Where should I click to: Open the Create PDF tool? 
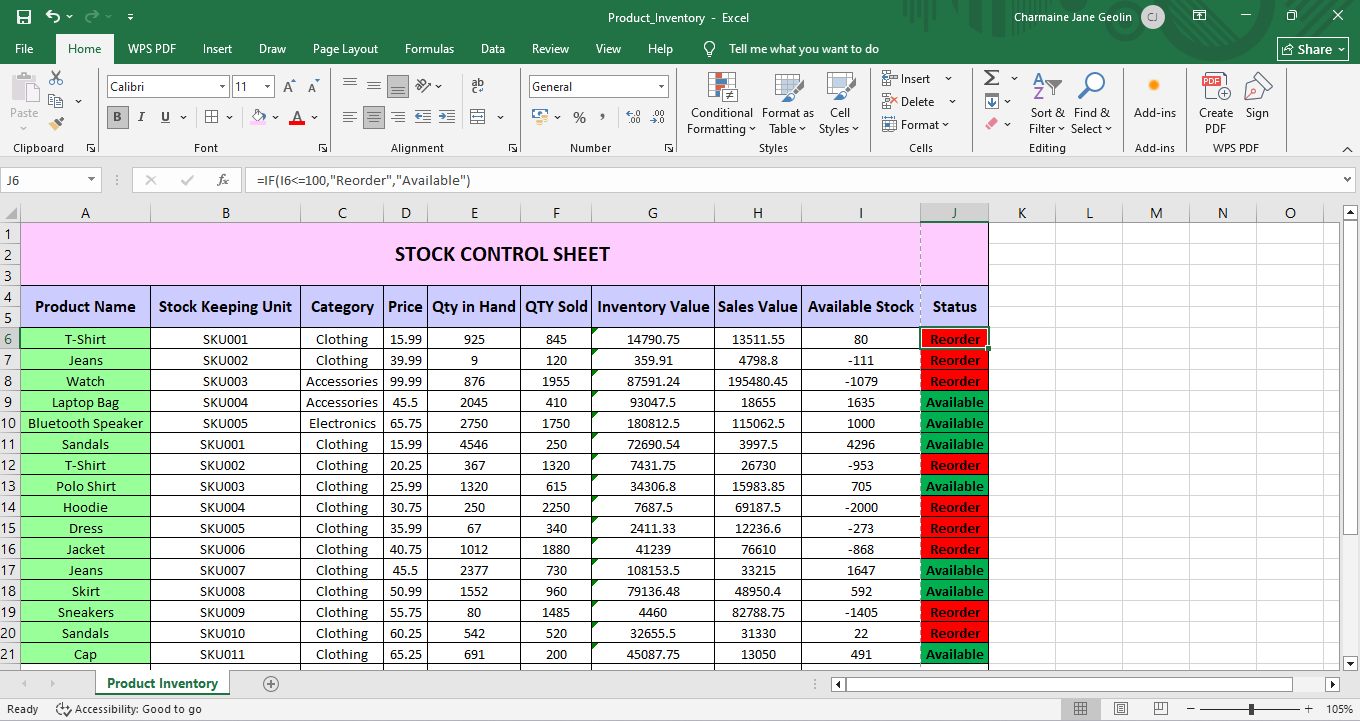click(x=1216, y=103)
